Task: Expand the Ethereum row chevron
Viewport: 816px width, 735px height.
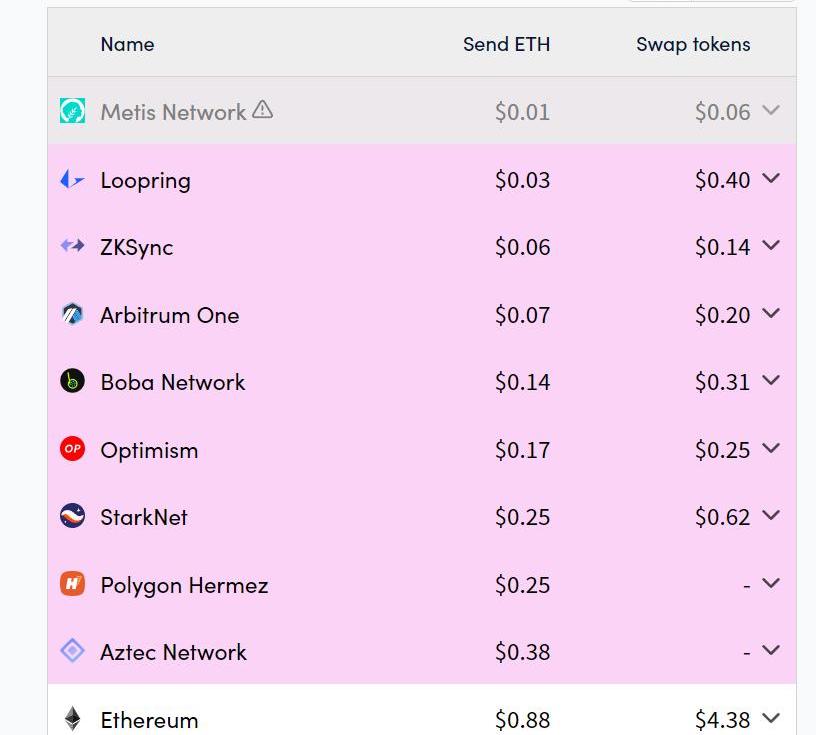Action: click(x=770, y=718)
